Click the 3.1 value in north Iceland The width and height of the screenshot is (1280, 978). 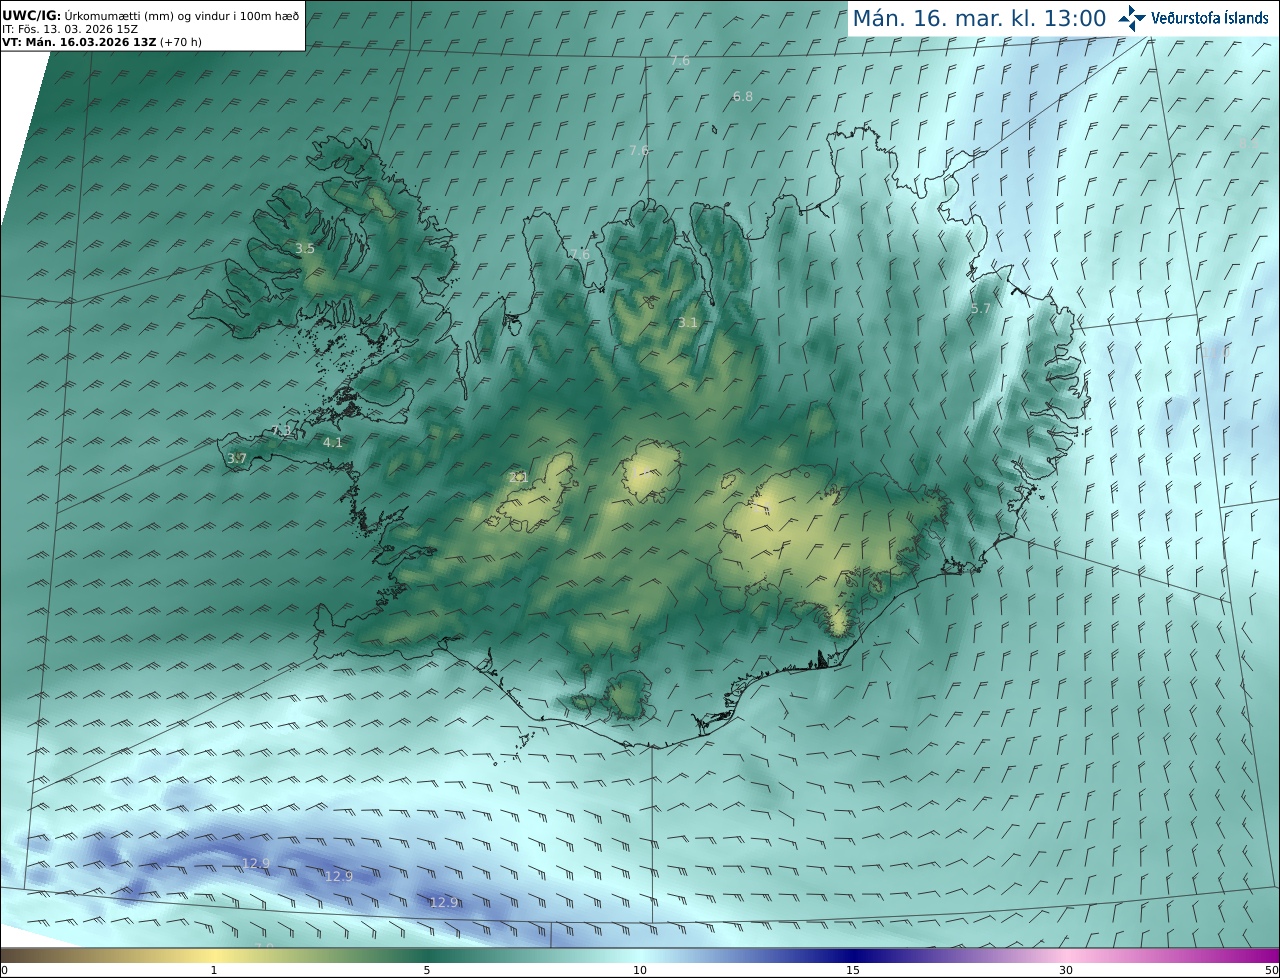[x=688, y=323]
